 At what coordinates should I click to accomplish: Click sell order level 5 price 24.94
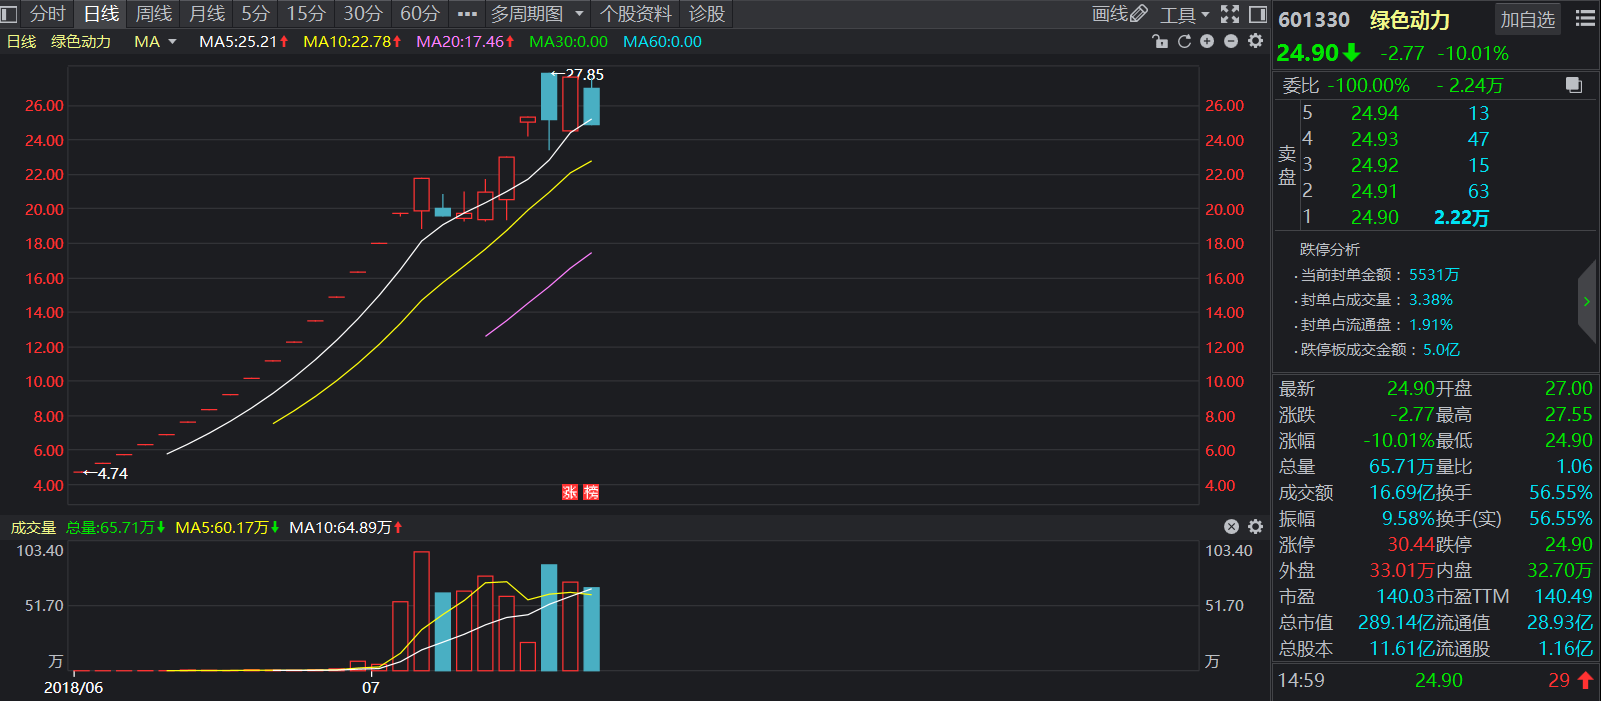(1374, 113)
